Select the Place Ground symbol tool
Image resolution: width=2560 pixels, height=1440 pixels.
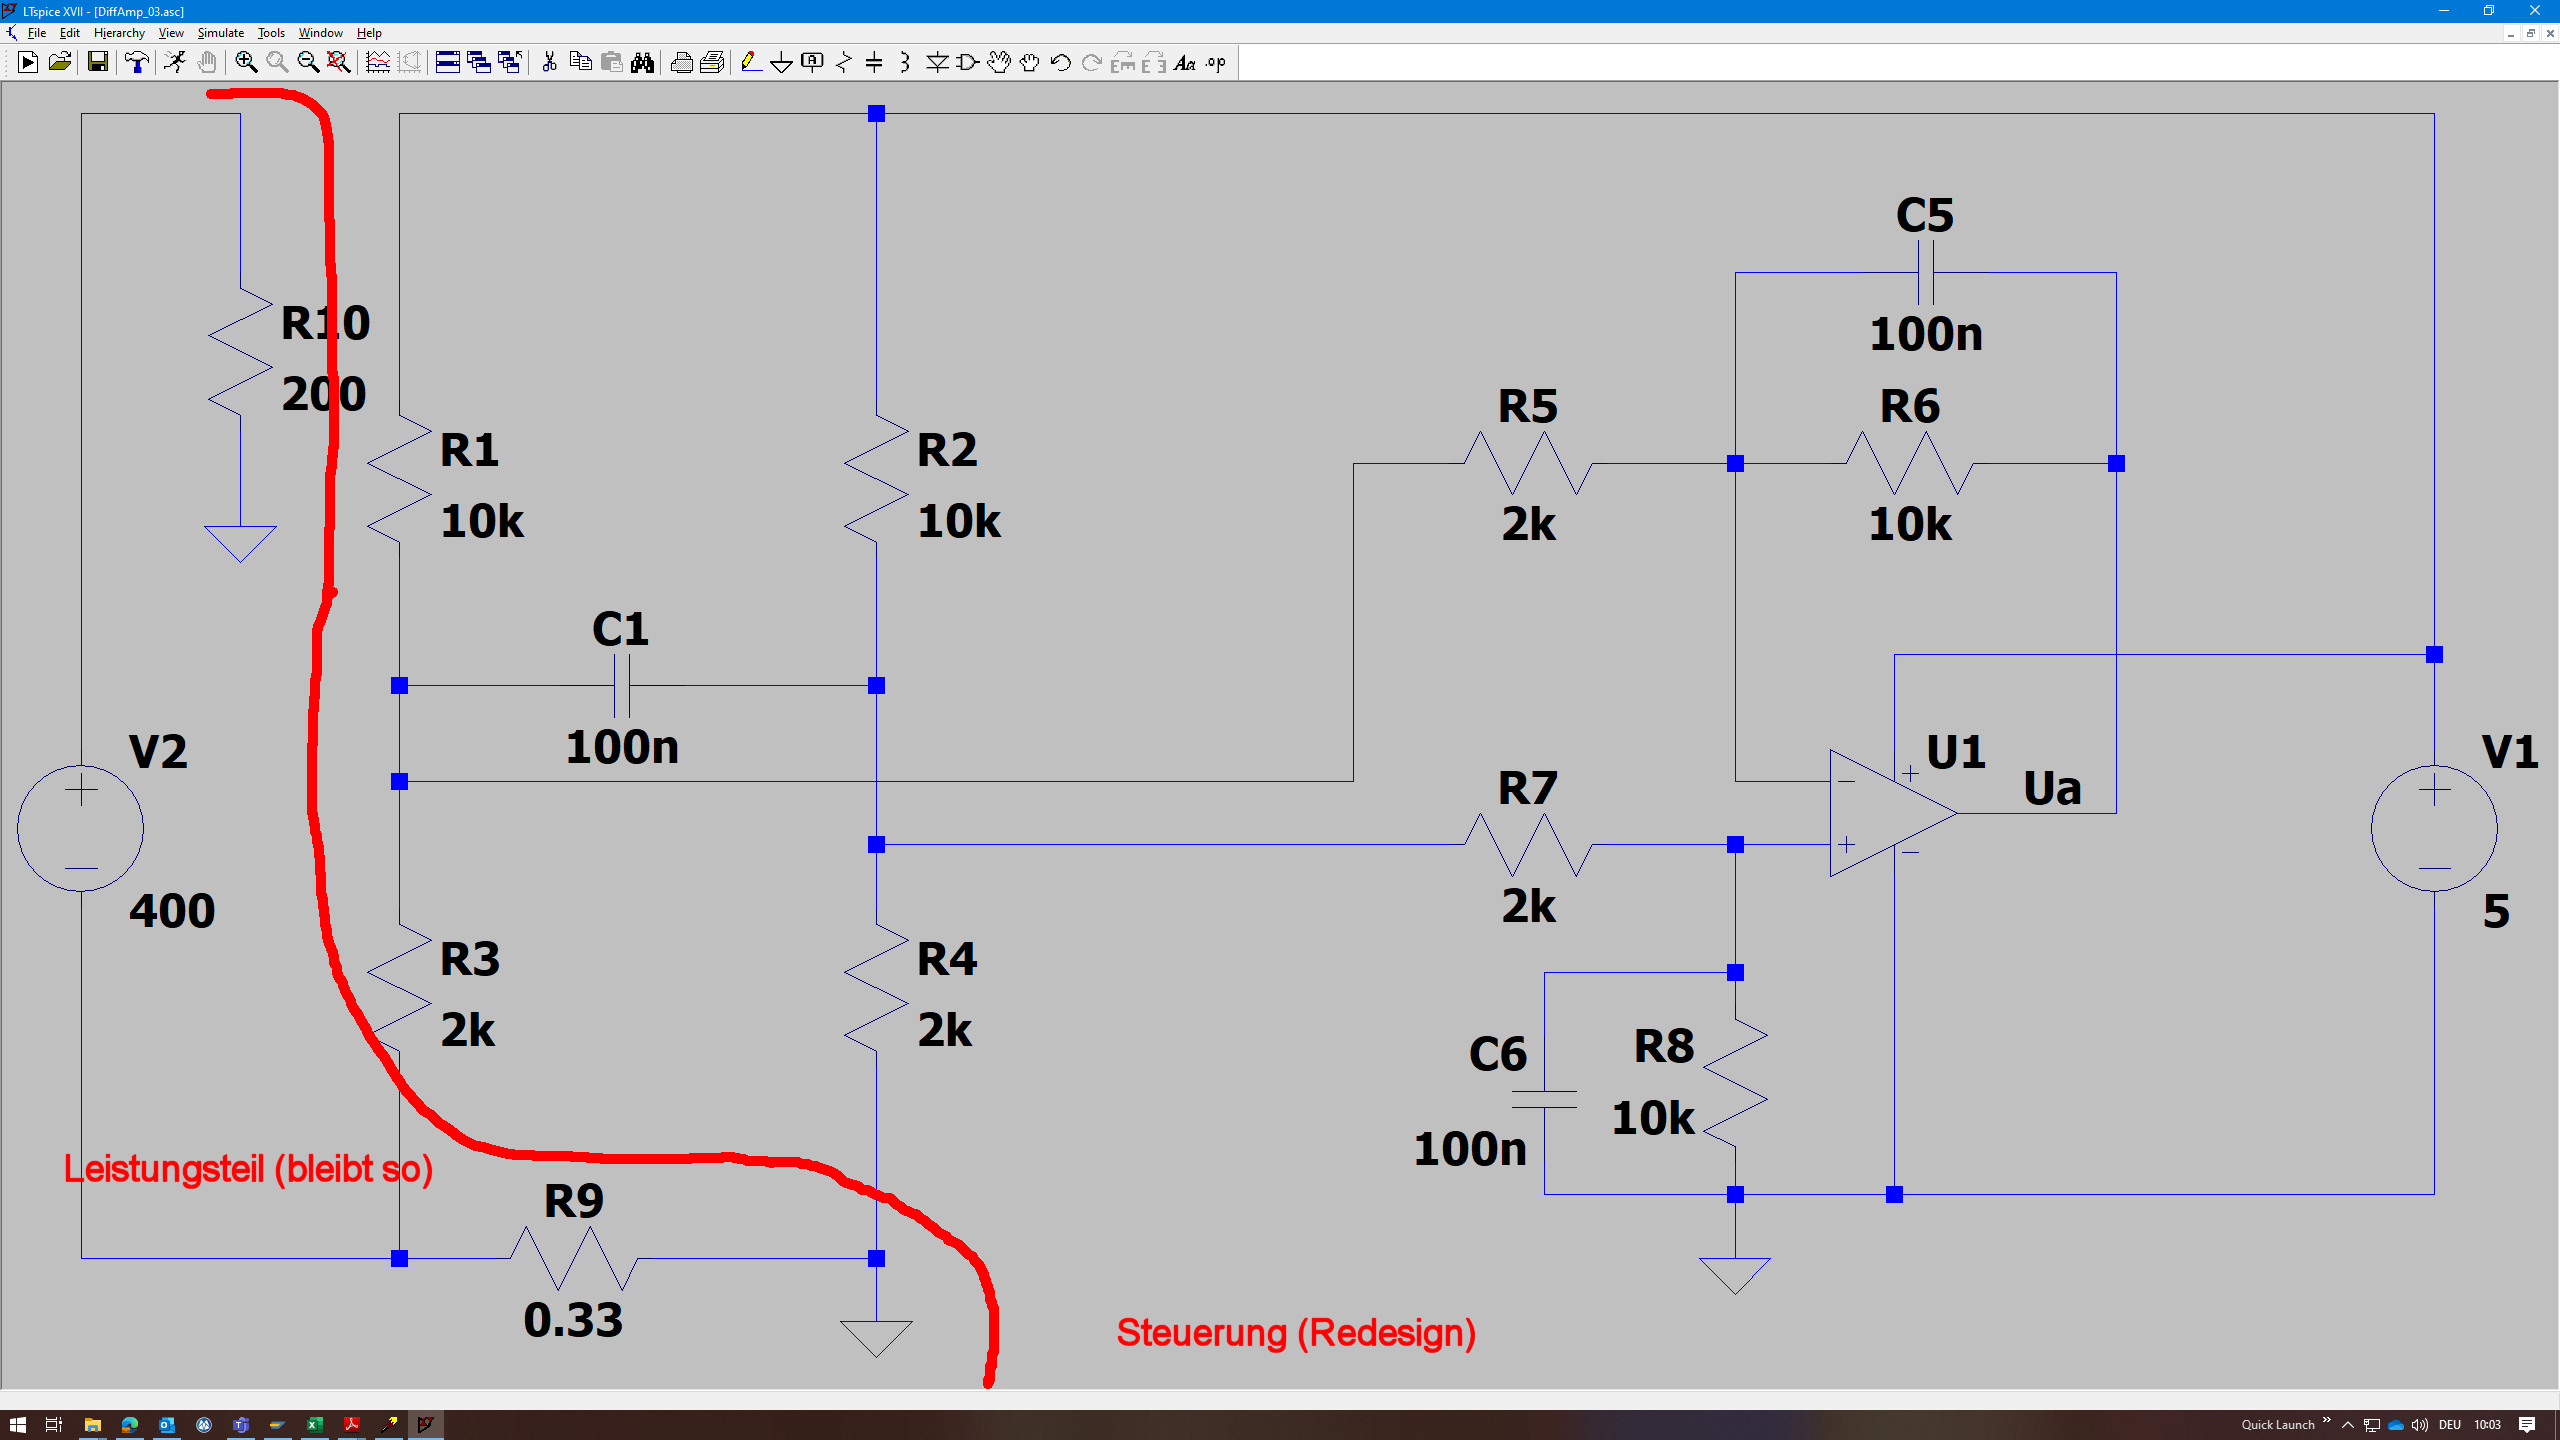click(782, 63)
